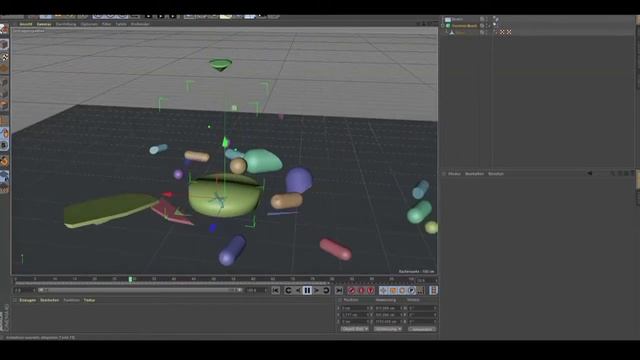Click the attribute manager back arrow
The height and width of the screenshot is (360, 640).
point(589,173)
